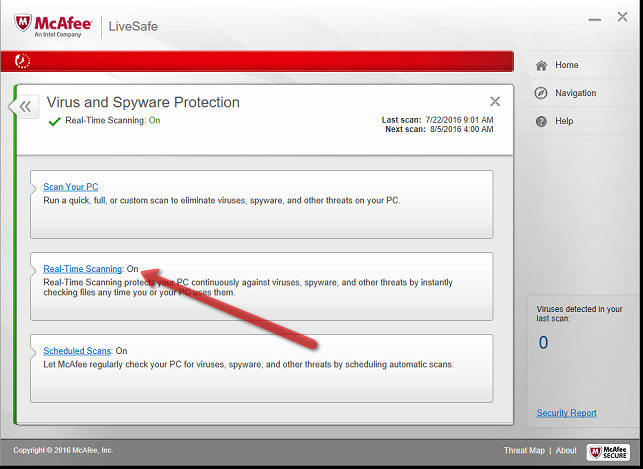Open the Scheduled Scans link
The width and height of the screenshot is (643, 469).
(77, 351)
